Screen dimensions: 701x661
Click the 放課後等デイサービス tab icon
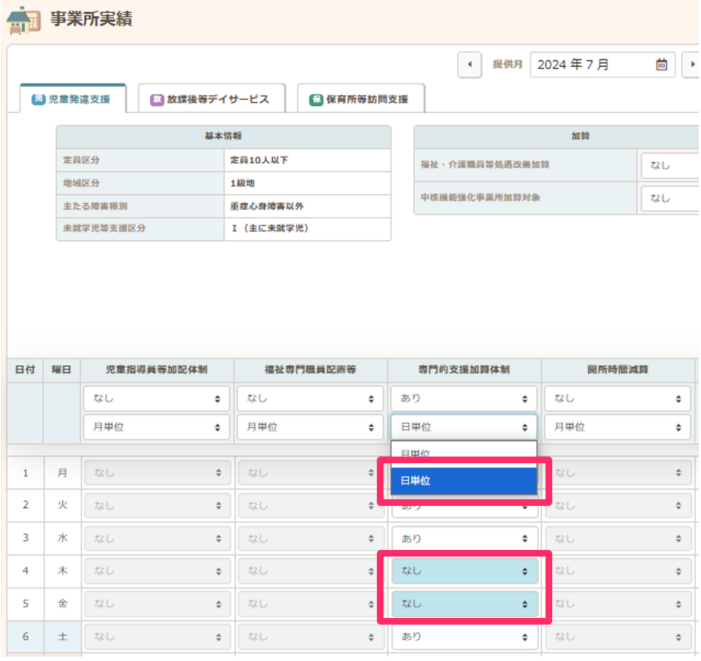[157, 100]
